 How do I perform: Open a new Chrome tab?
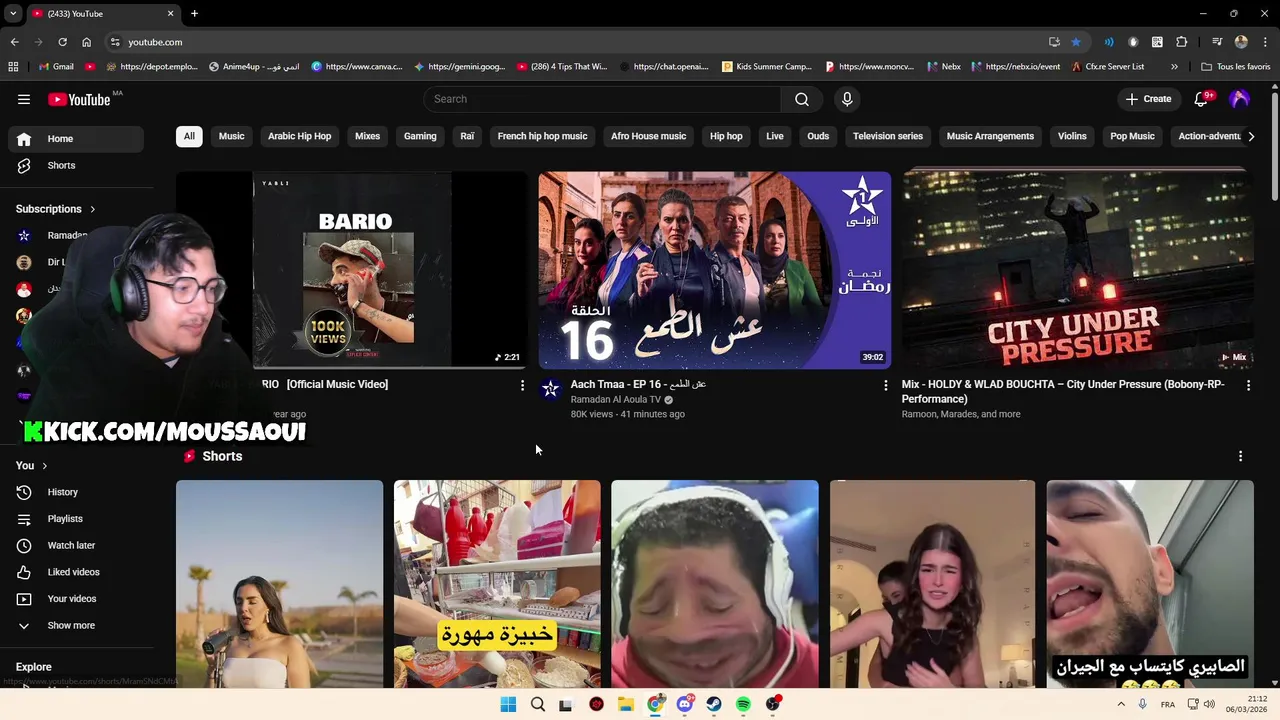194,14
